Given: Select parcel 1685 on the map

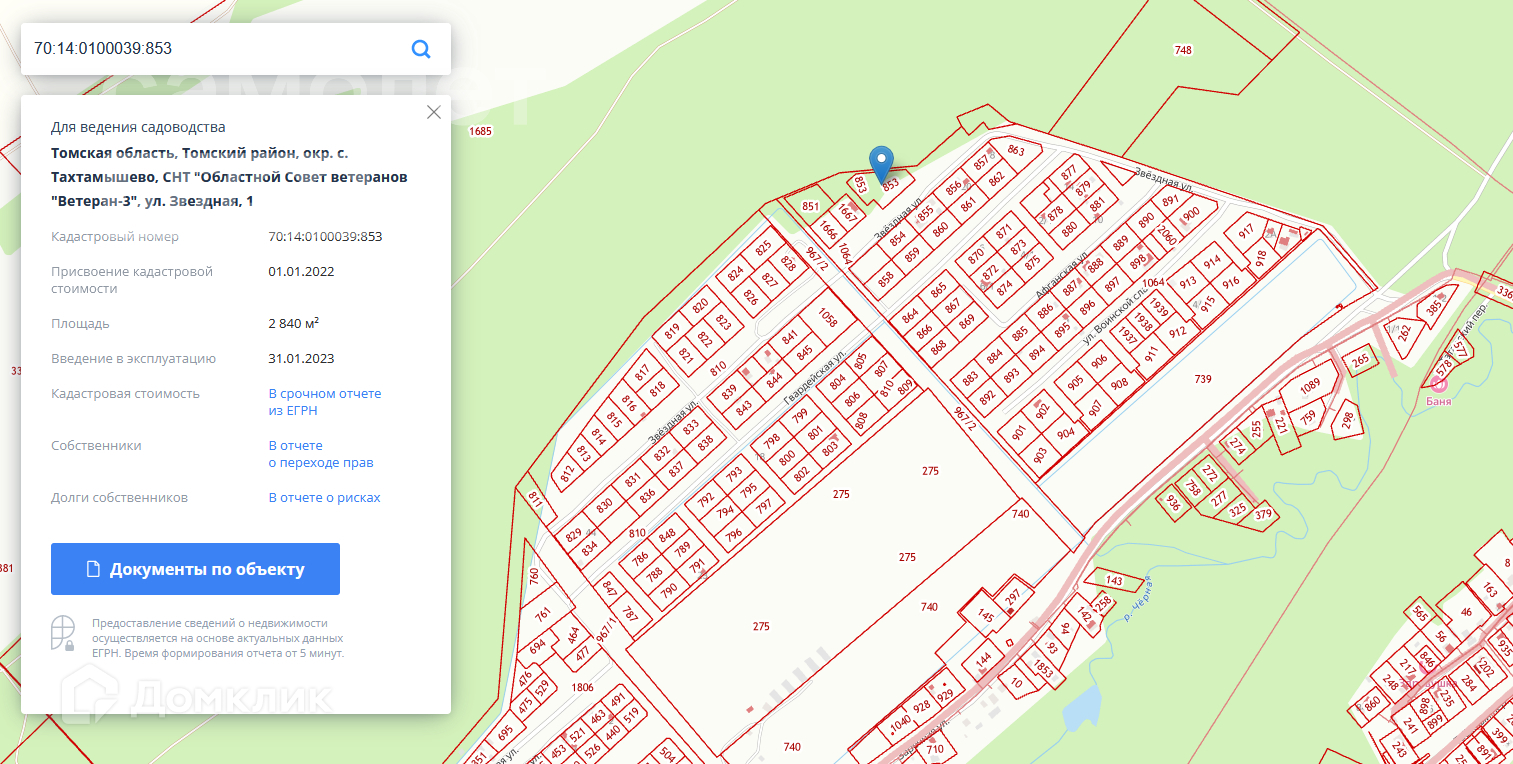Looking at the screenshot, I should coord(481,131).
